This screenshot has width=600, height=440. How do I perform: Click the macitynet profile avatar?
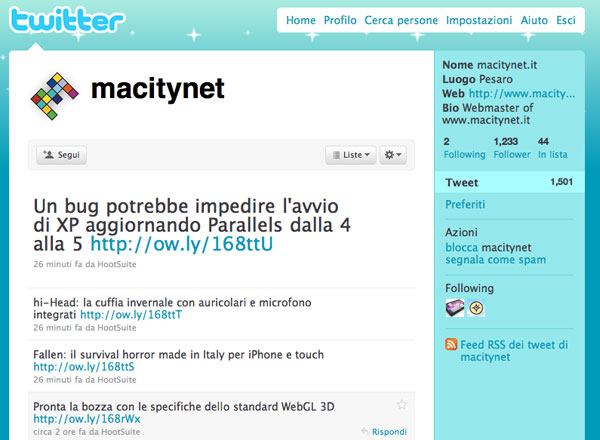click(x=55, y=96)
